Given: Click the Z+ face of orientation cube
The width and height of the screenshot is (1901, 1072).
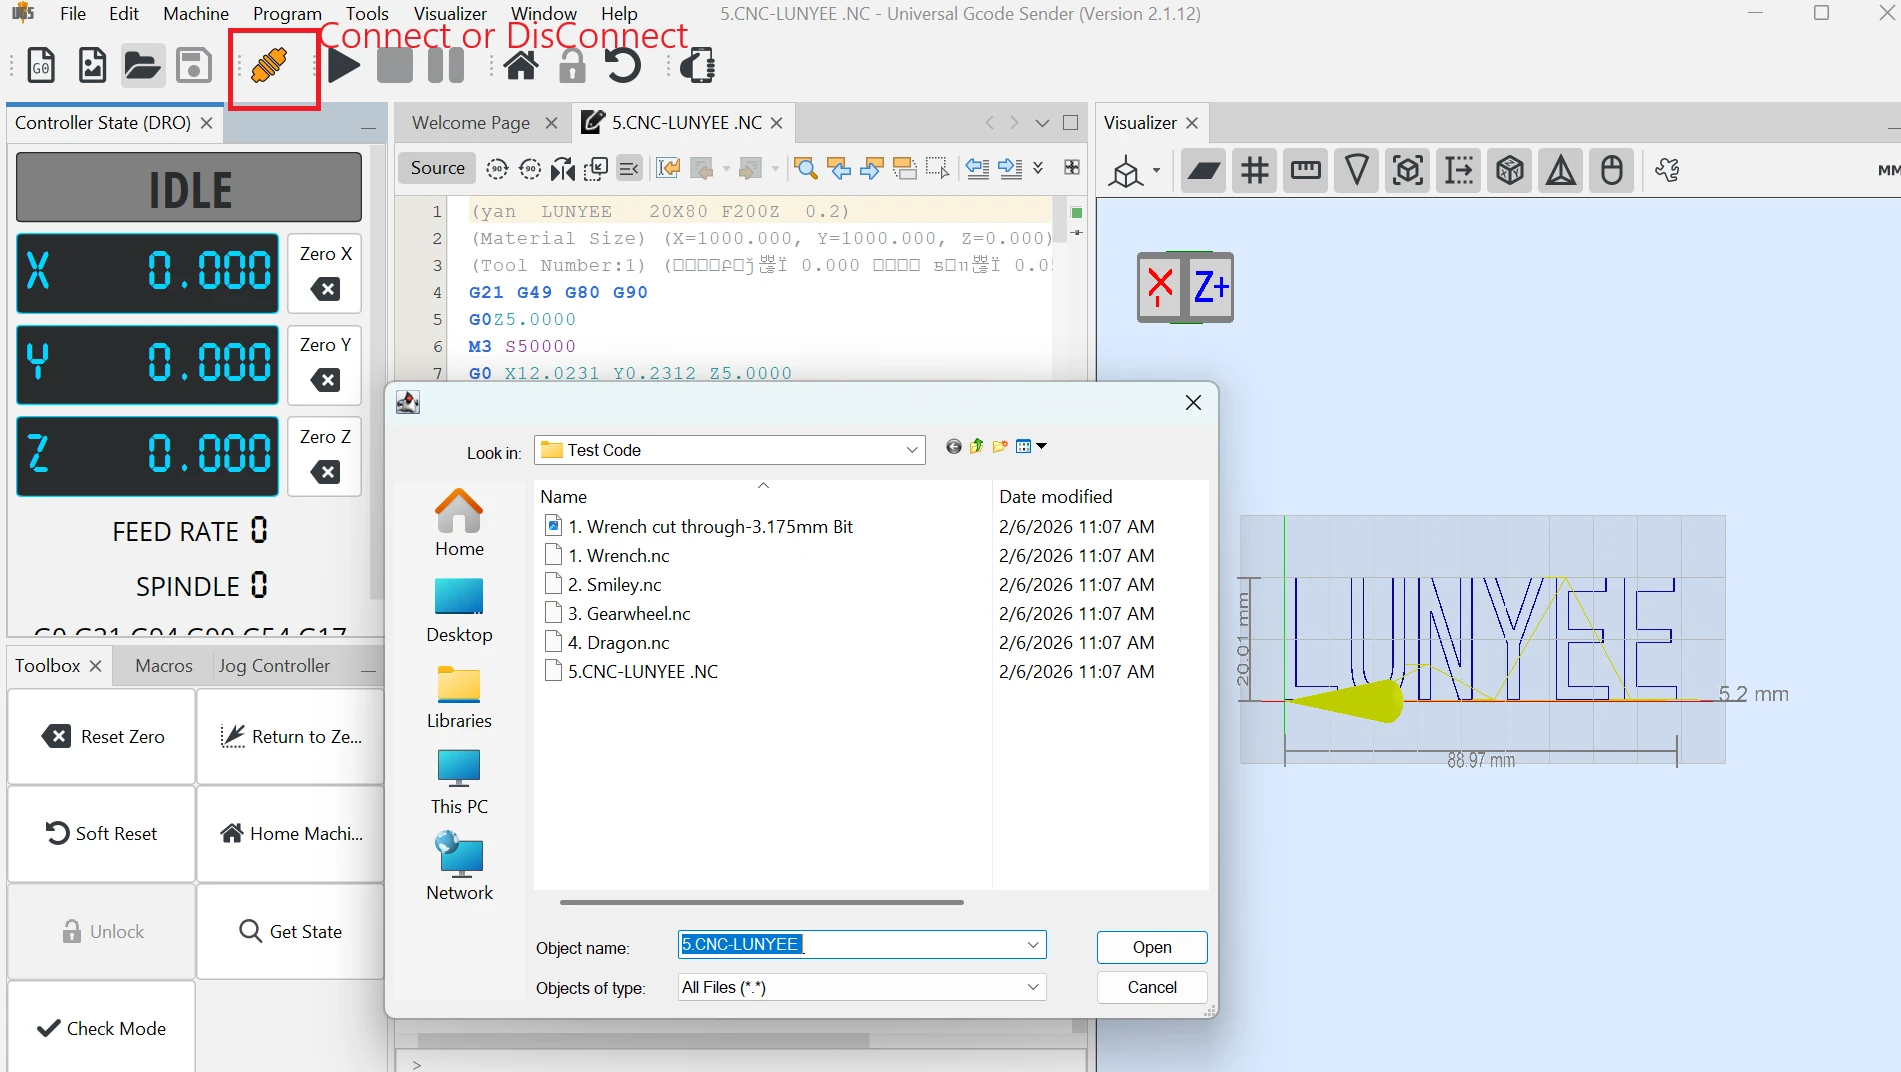Looking at the screenshot, I should pyautogui.click(x=1210, y=288).
